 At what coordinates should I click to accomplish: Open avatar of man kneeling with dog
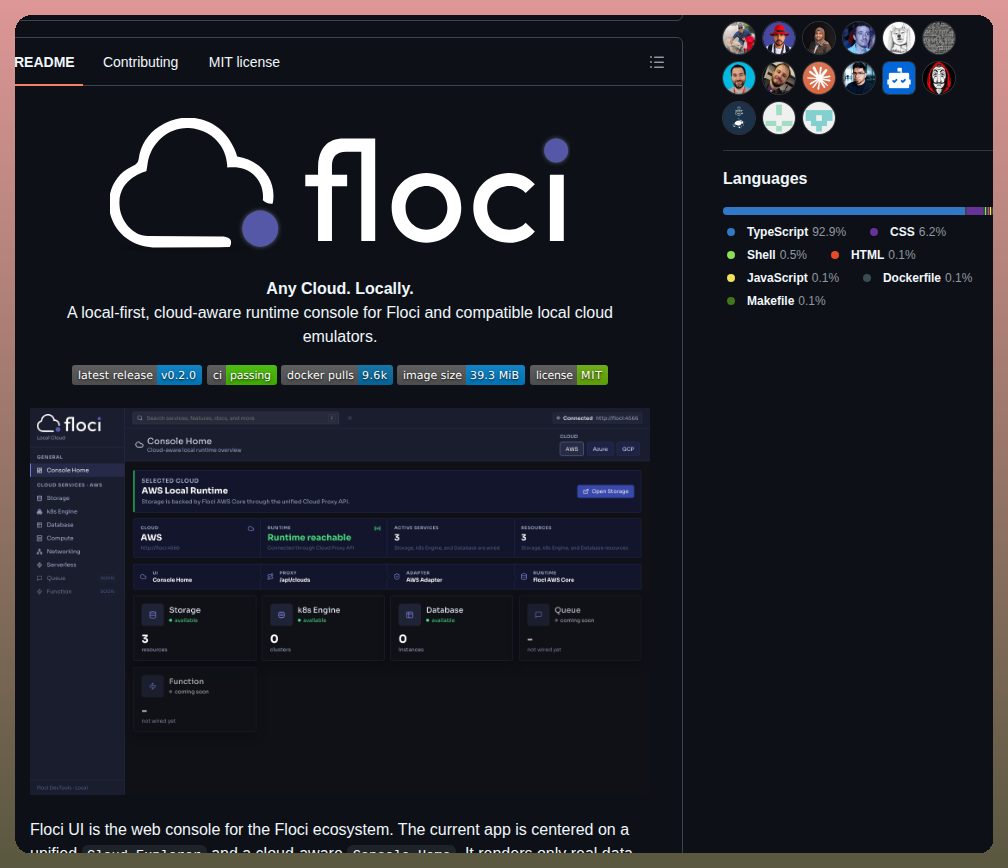coord(739,38)
